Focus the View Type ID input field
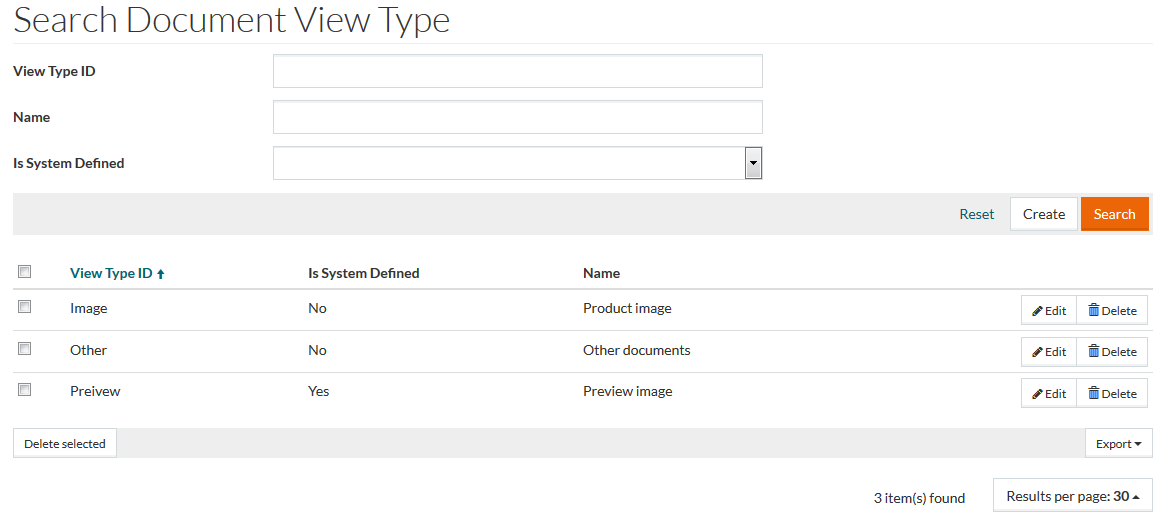 coord(517,71)
